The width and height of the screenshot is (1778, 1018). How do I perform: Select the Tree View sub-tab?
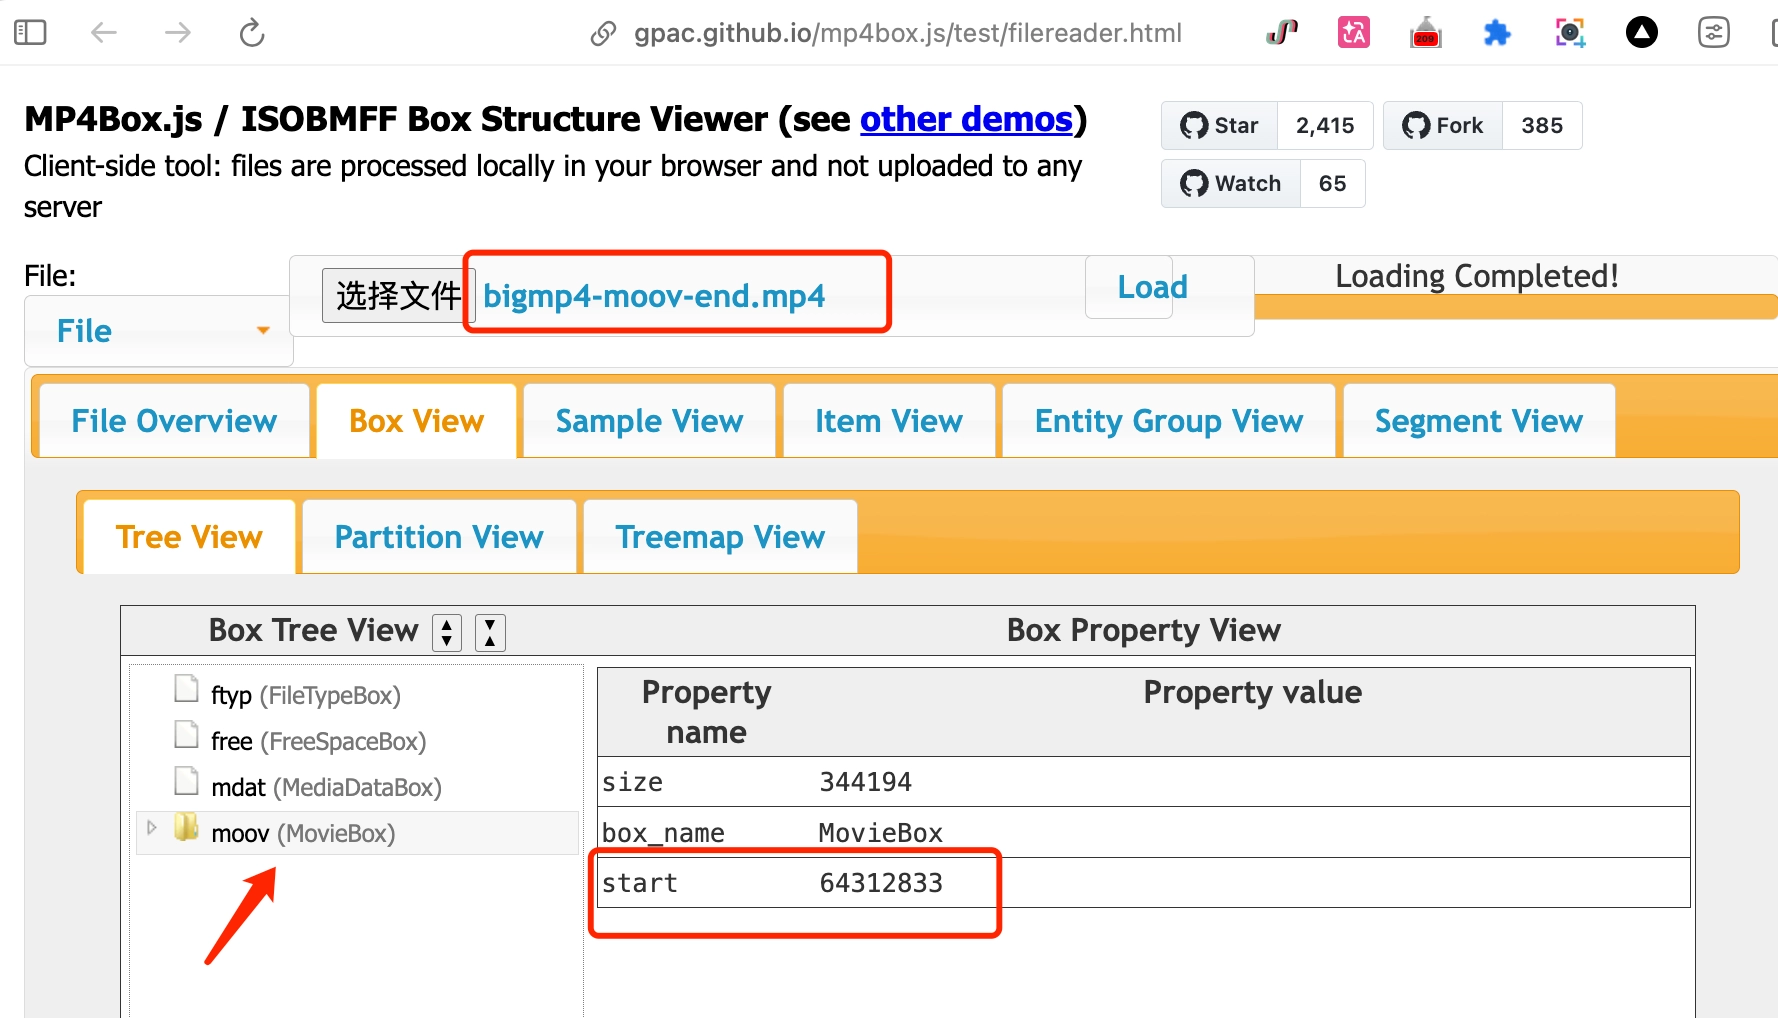point(189,537)
